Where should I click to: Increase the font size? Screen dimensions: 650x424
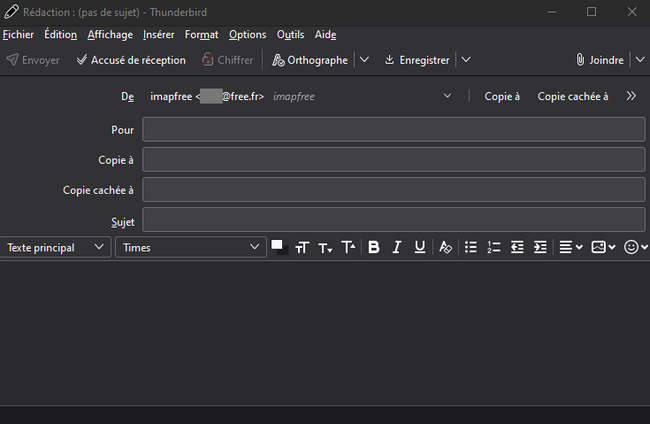348,248
